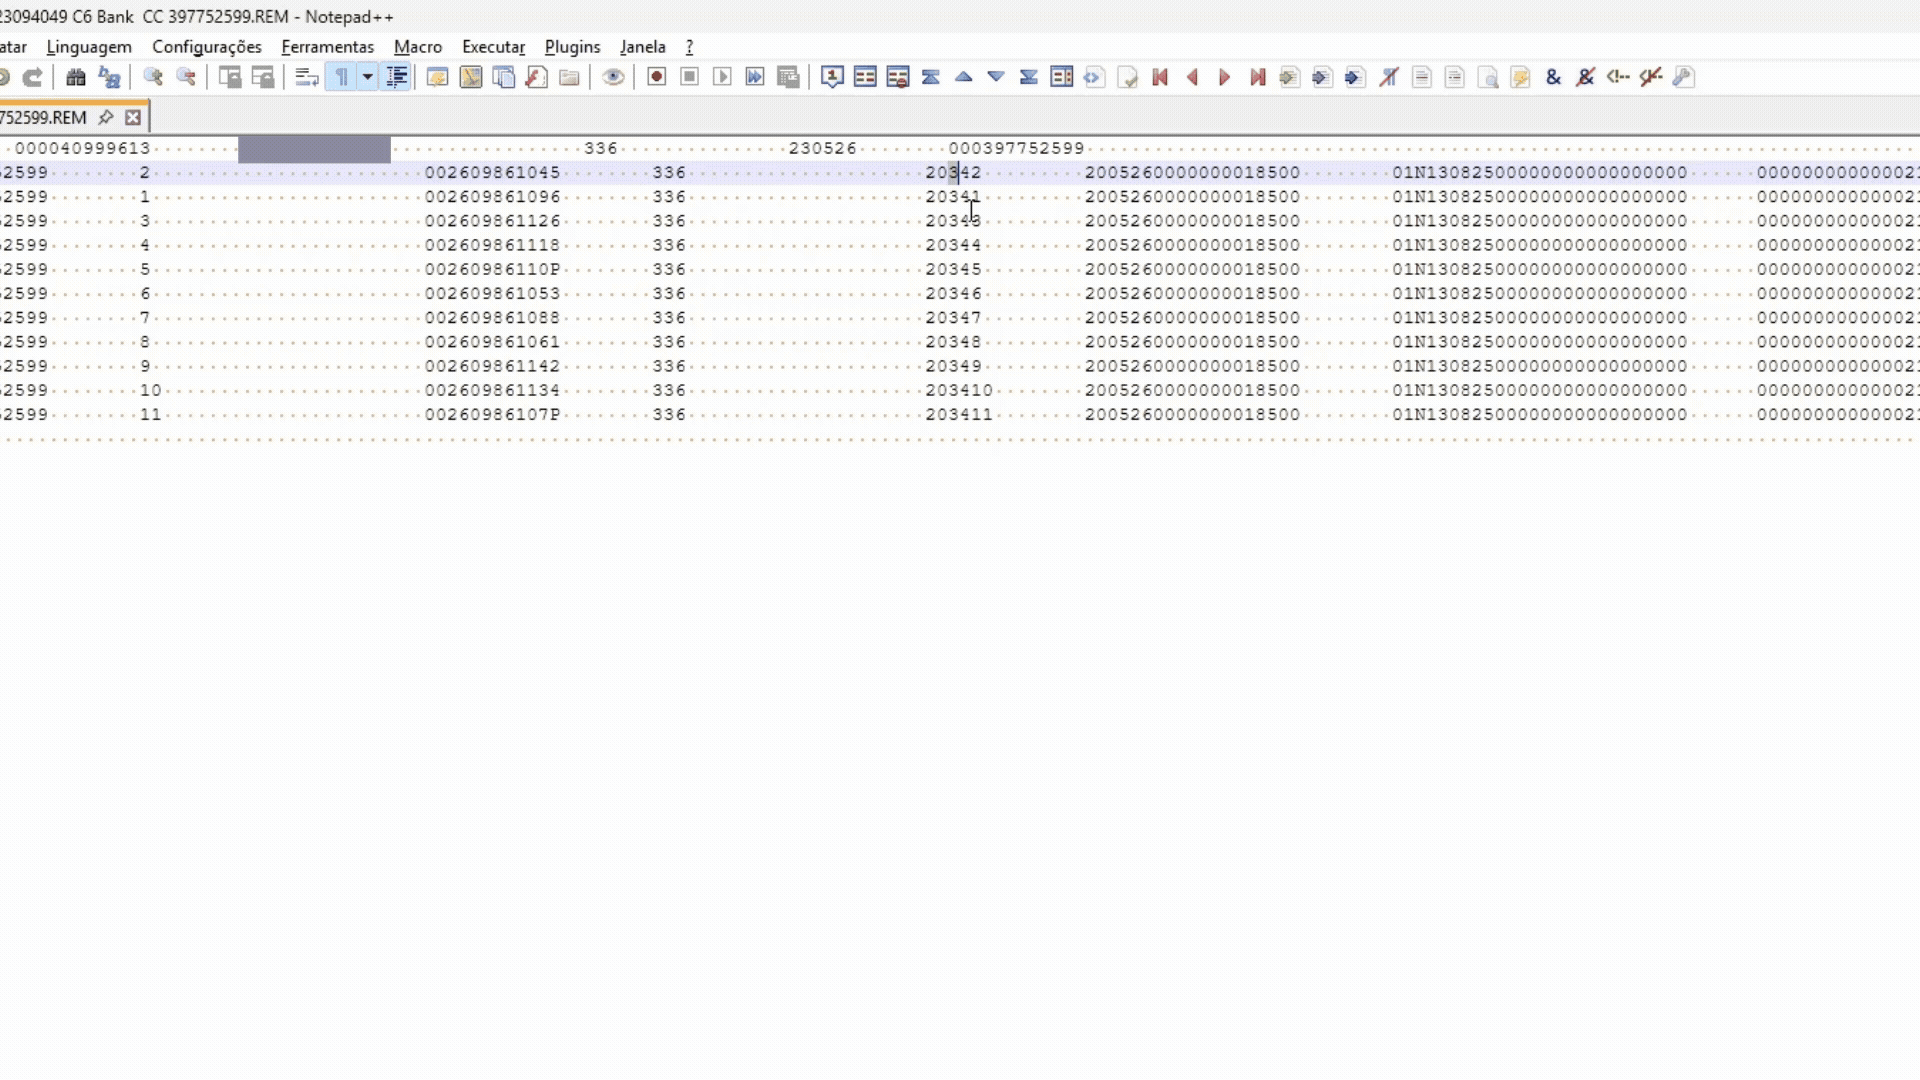The height and width of the screenshot is (1080, 1920).
Task: Open Folder as Workspace panel
Action: coord(570,77)
